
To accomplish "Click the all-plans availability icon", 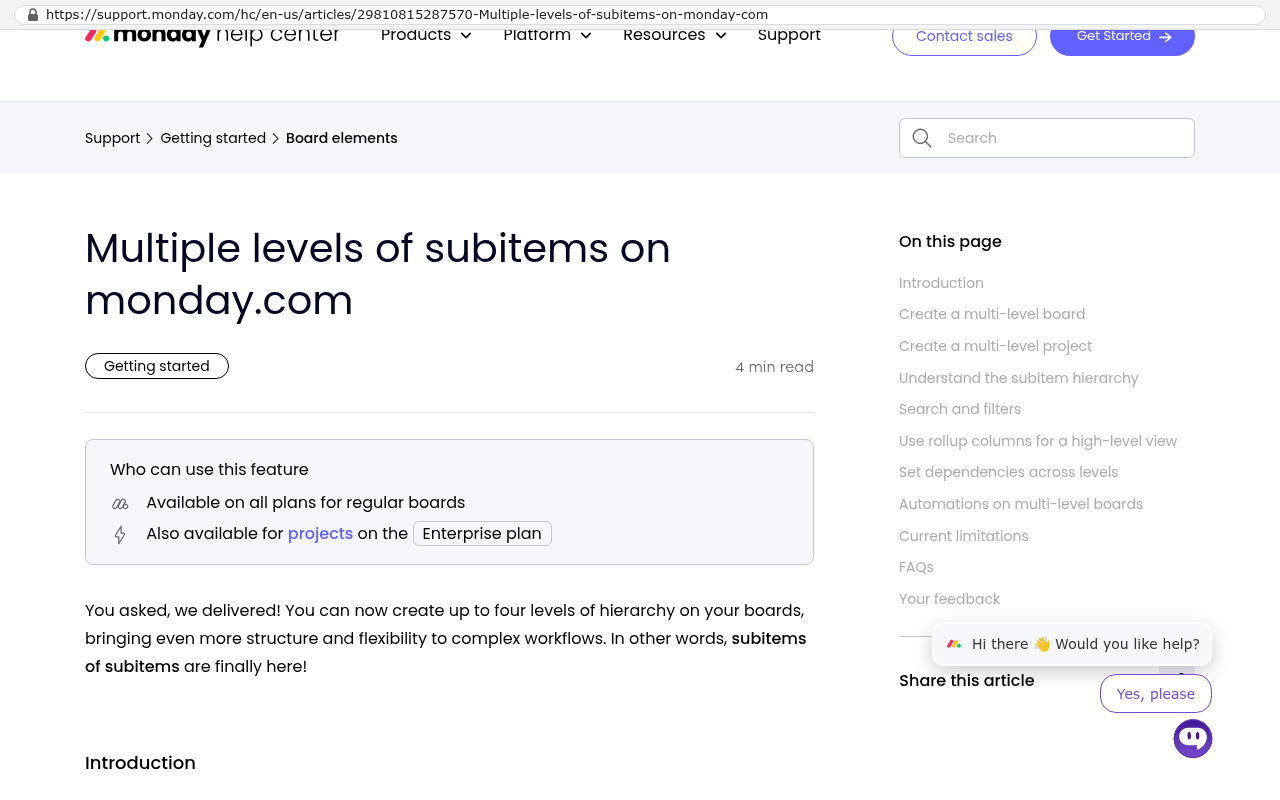I will point(120,503).
